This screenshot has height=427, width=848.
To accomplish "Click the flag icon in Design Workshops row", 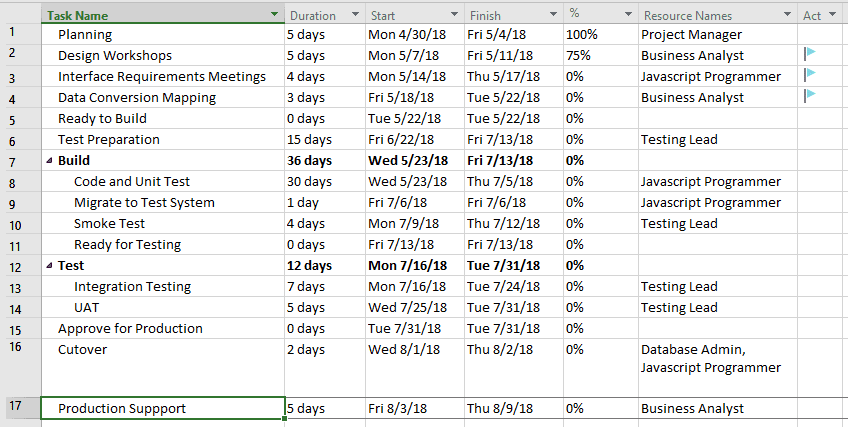I will (x=810, y=54).
